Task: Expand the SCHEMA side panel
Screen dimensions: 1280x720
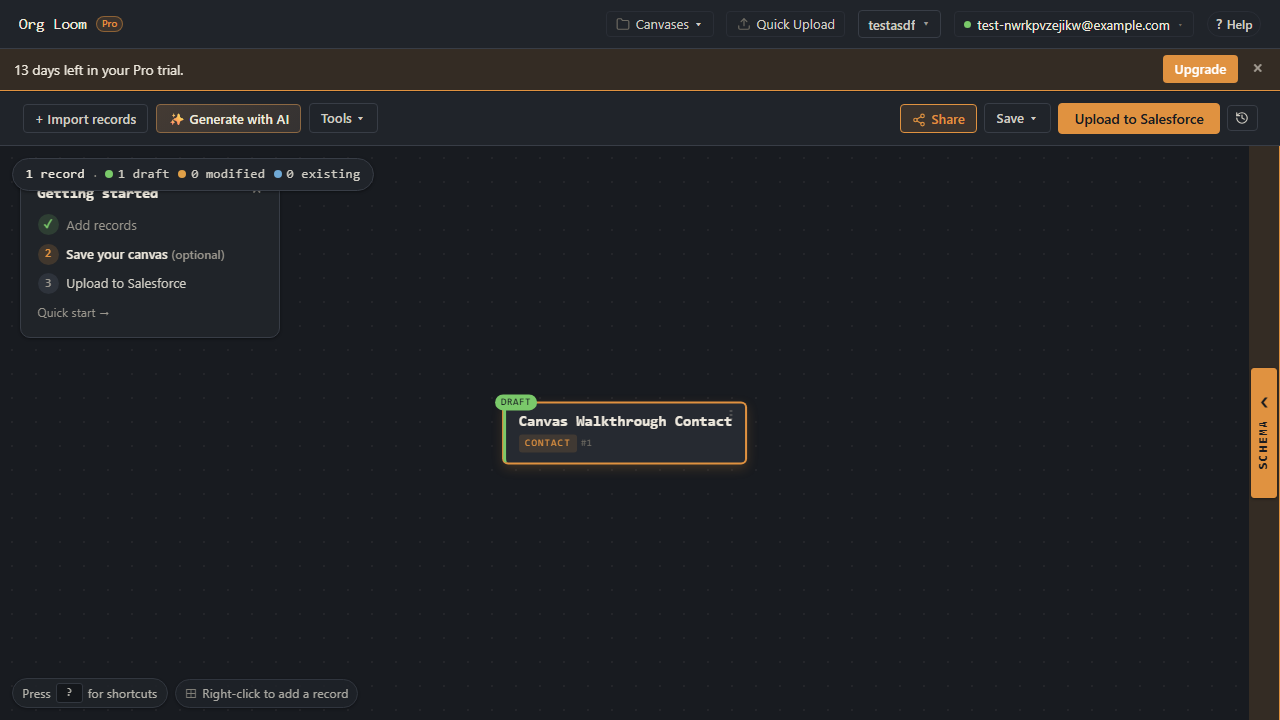Action: pyautogui.click(x=1264, y=433)
